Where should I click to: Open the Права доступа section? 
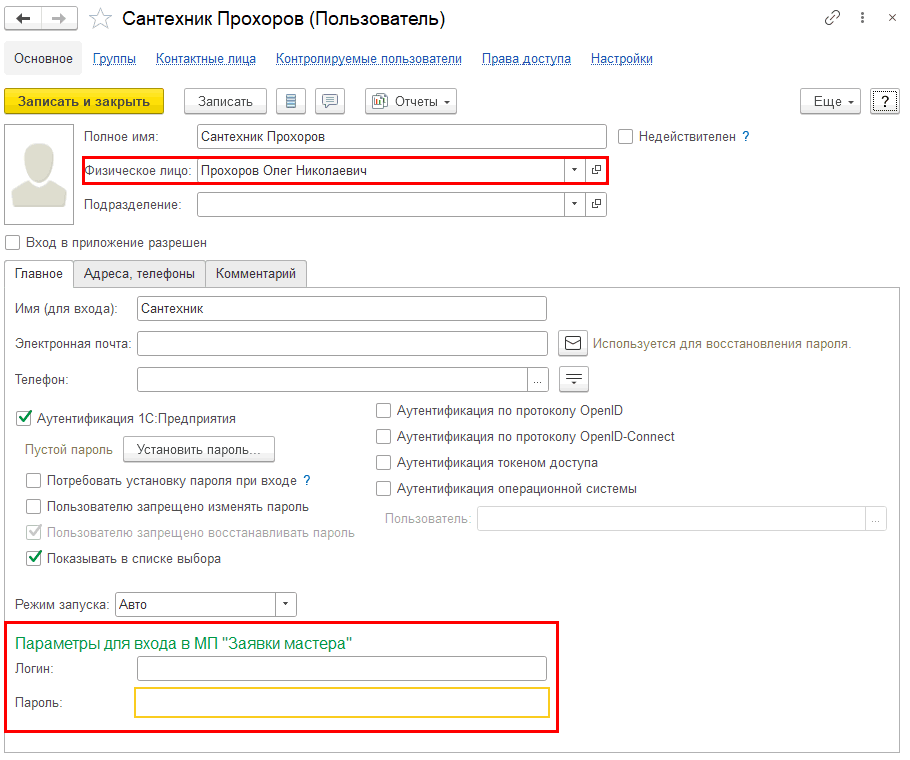pos(526,59)
